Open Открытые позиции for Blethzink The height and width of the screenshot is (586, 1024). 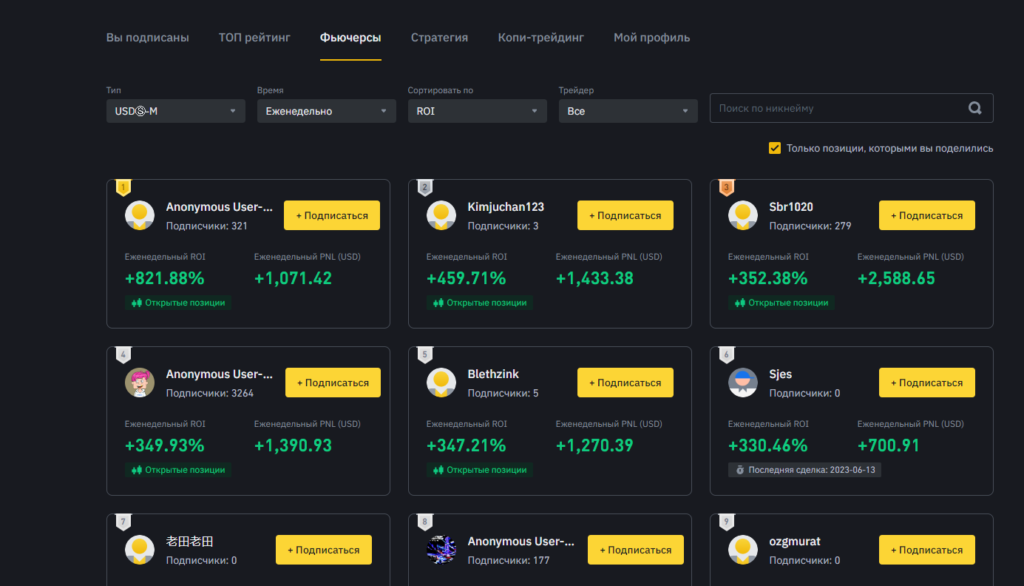pos(480,469)
